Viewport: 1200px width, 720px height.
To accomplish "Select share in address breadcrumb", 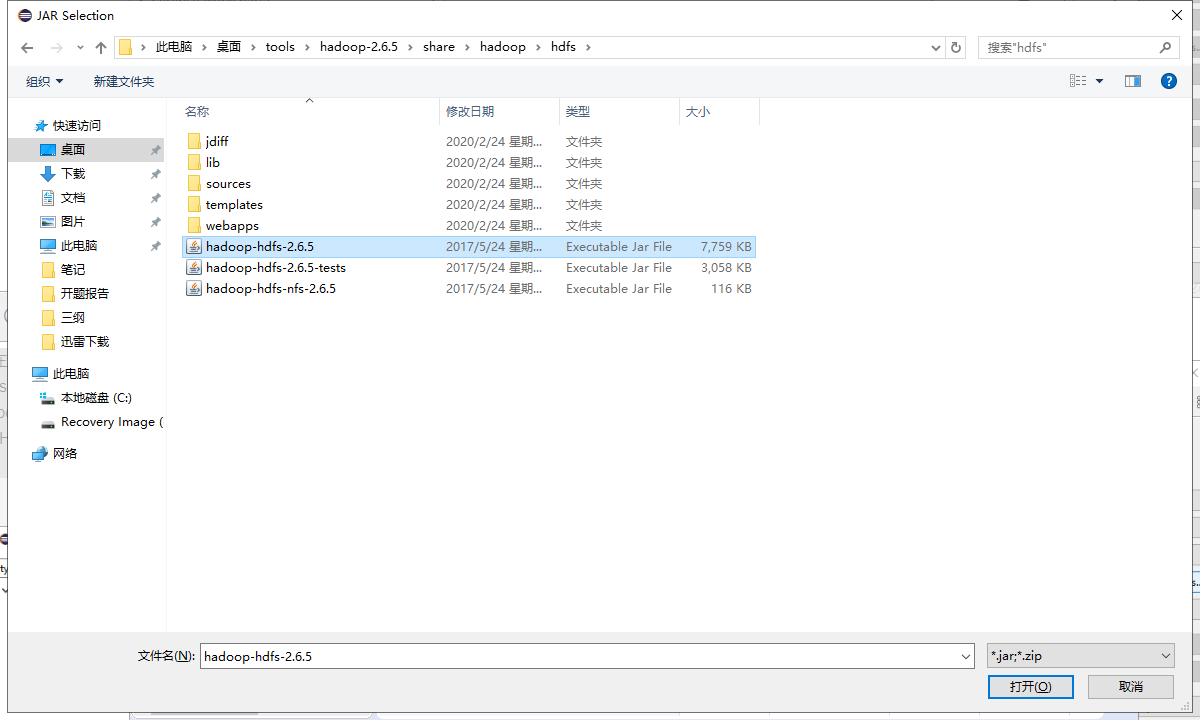I will click(439, 47).
